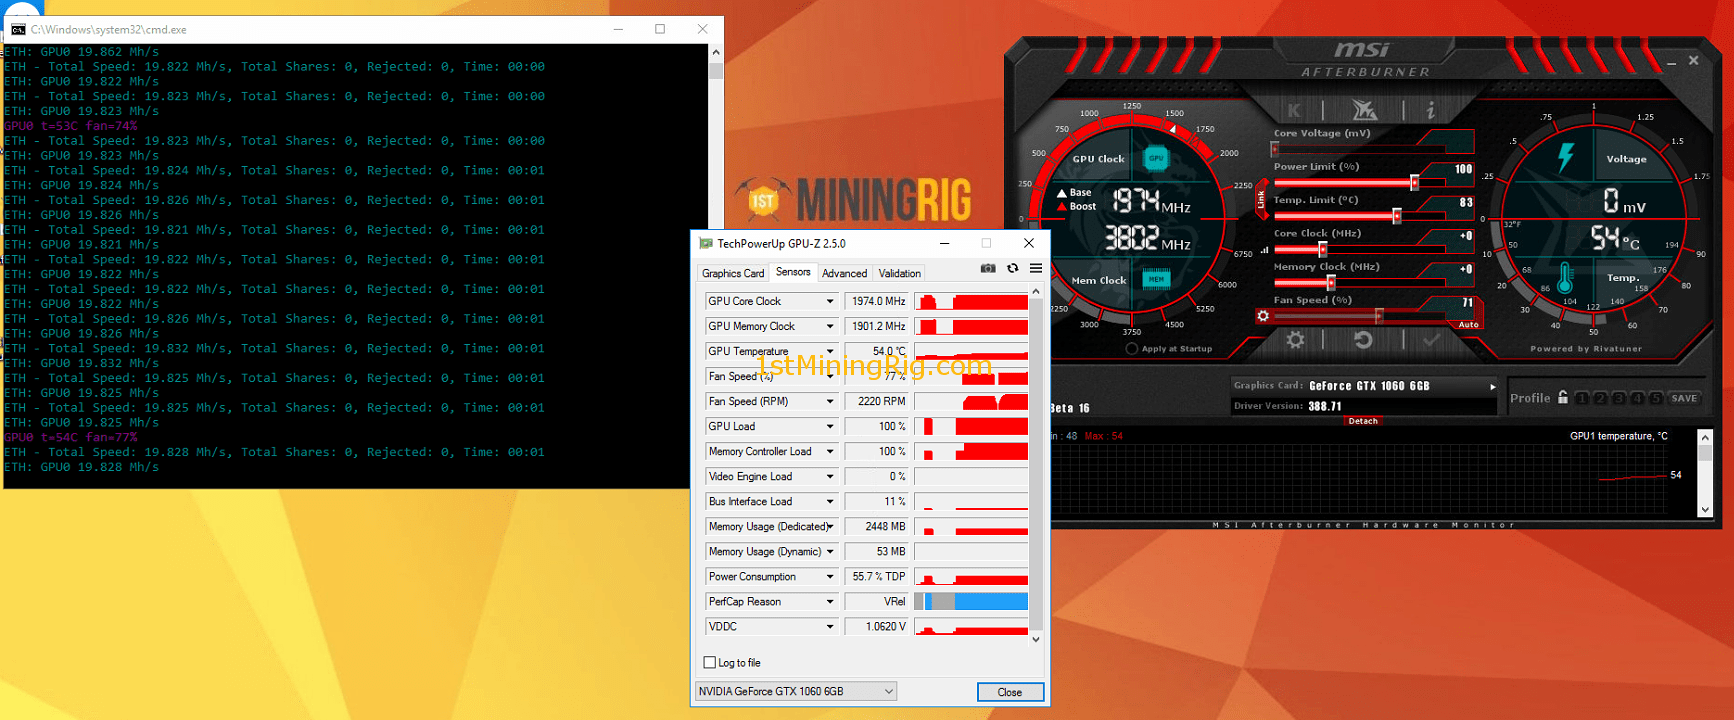
Task: Click the VDDC value 1.0620 V
Action: [878, 627]
